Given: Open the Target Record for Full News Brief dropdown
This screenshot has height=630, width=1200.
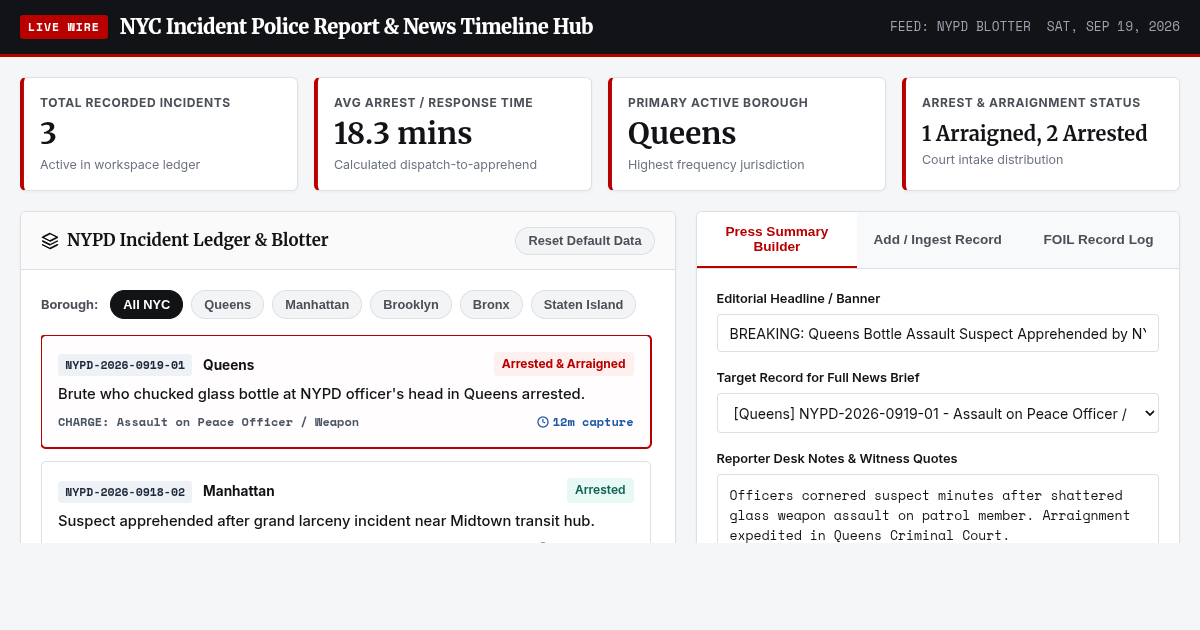Looking at the screenshot, I should tap(938, 413).
